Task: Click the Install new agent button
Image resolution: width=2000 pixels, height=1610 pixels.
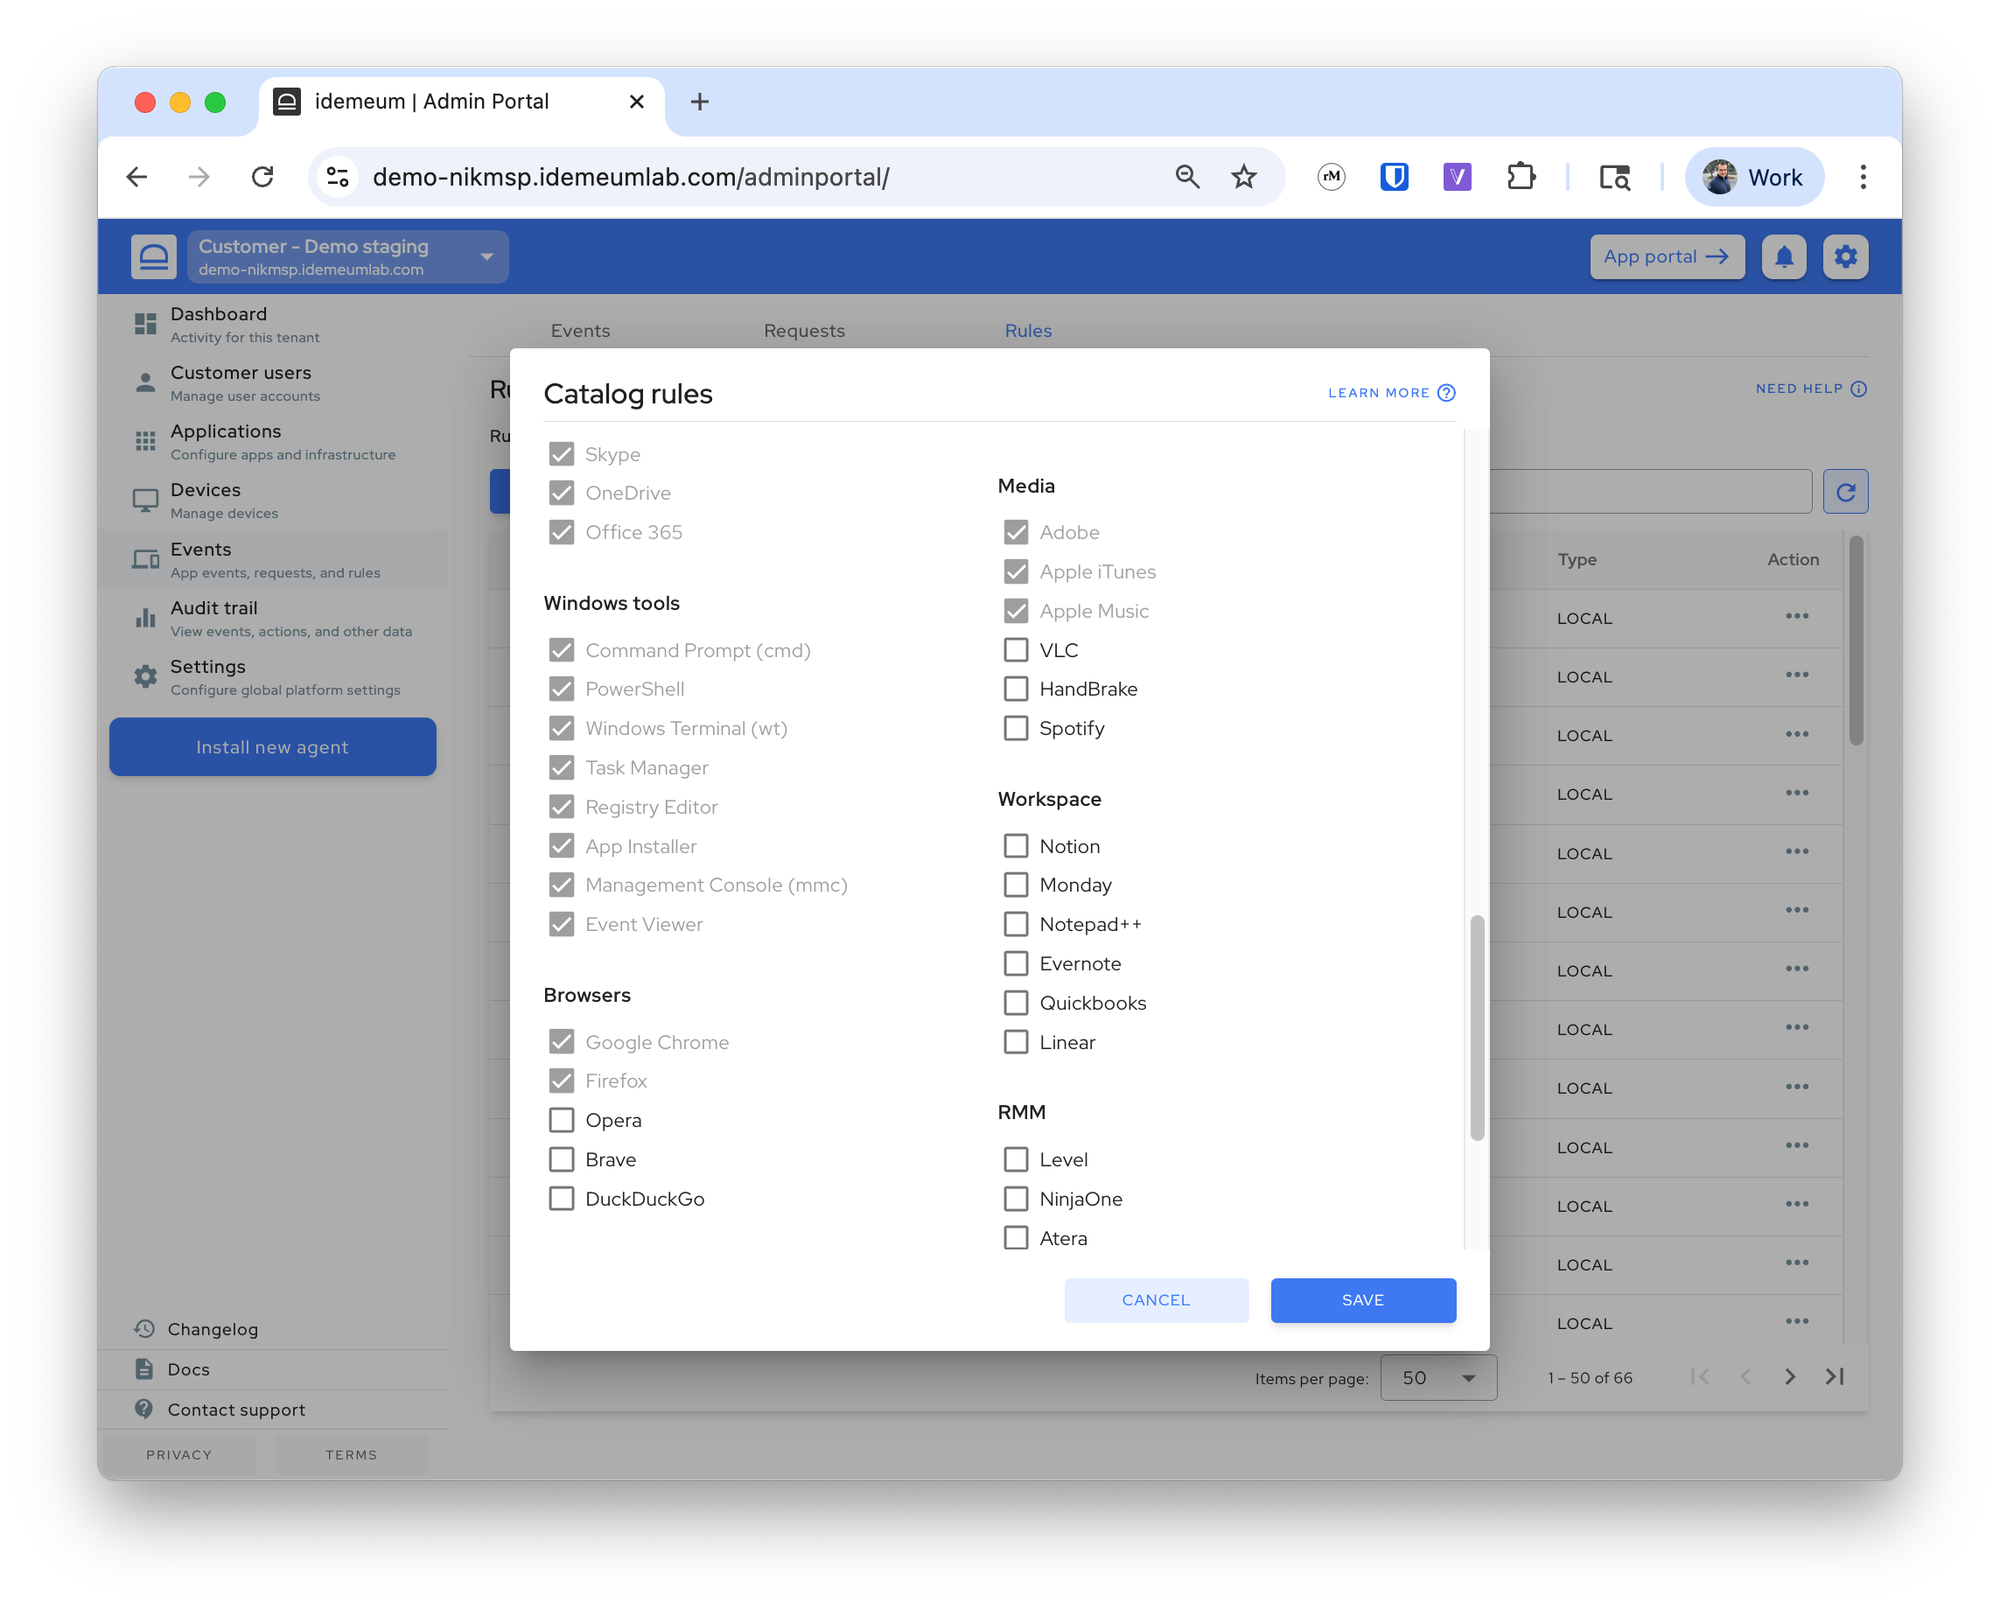Action: (x=273, y=747)
